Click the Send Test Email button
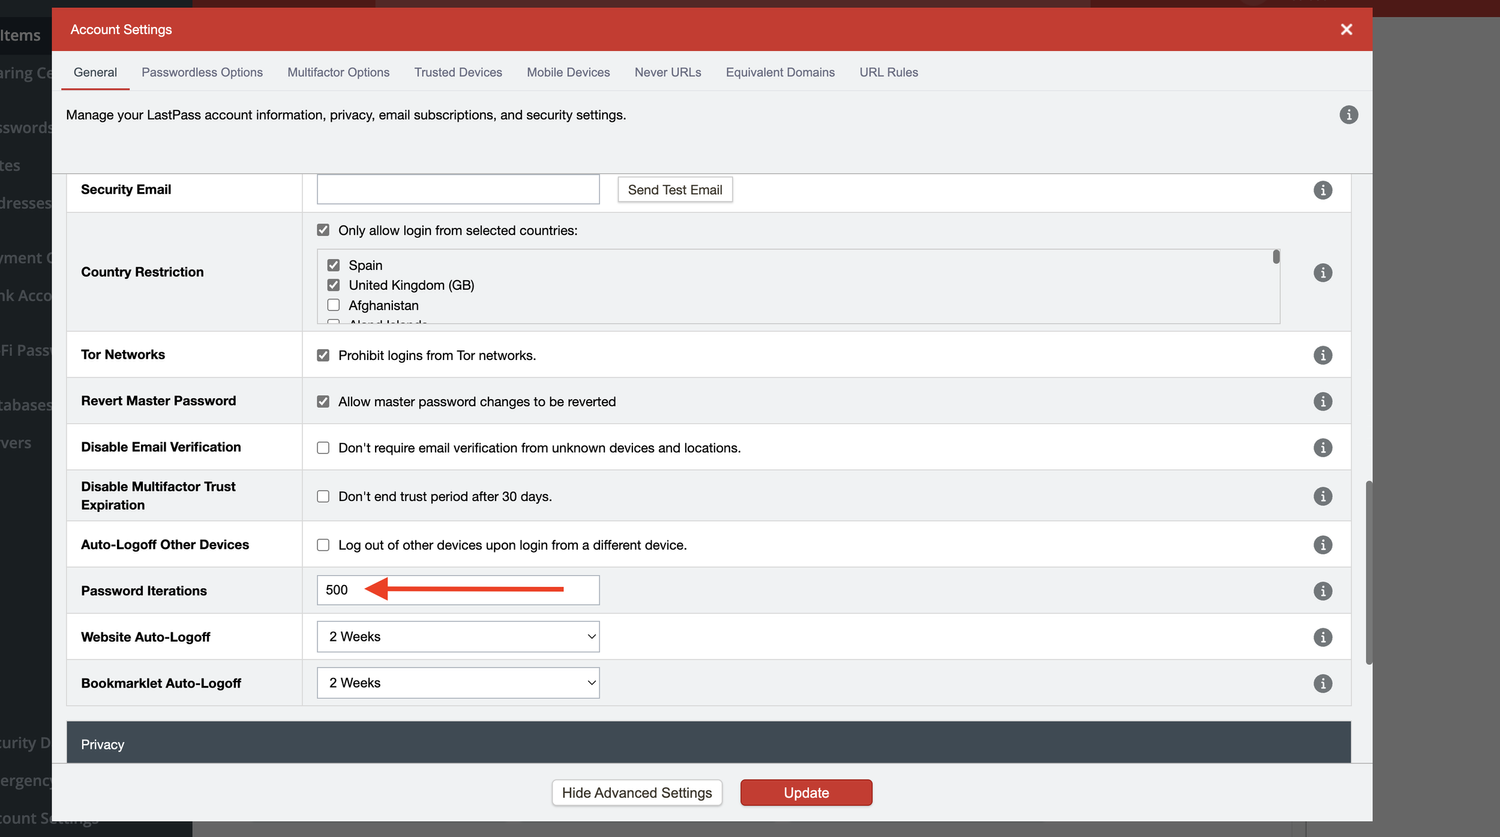Screen dimensions: 1500x837 [674, 189]
